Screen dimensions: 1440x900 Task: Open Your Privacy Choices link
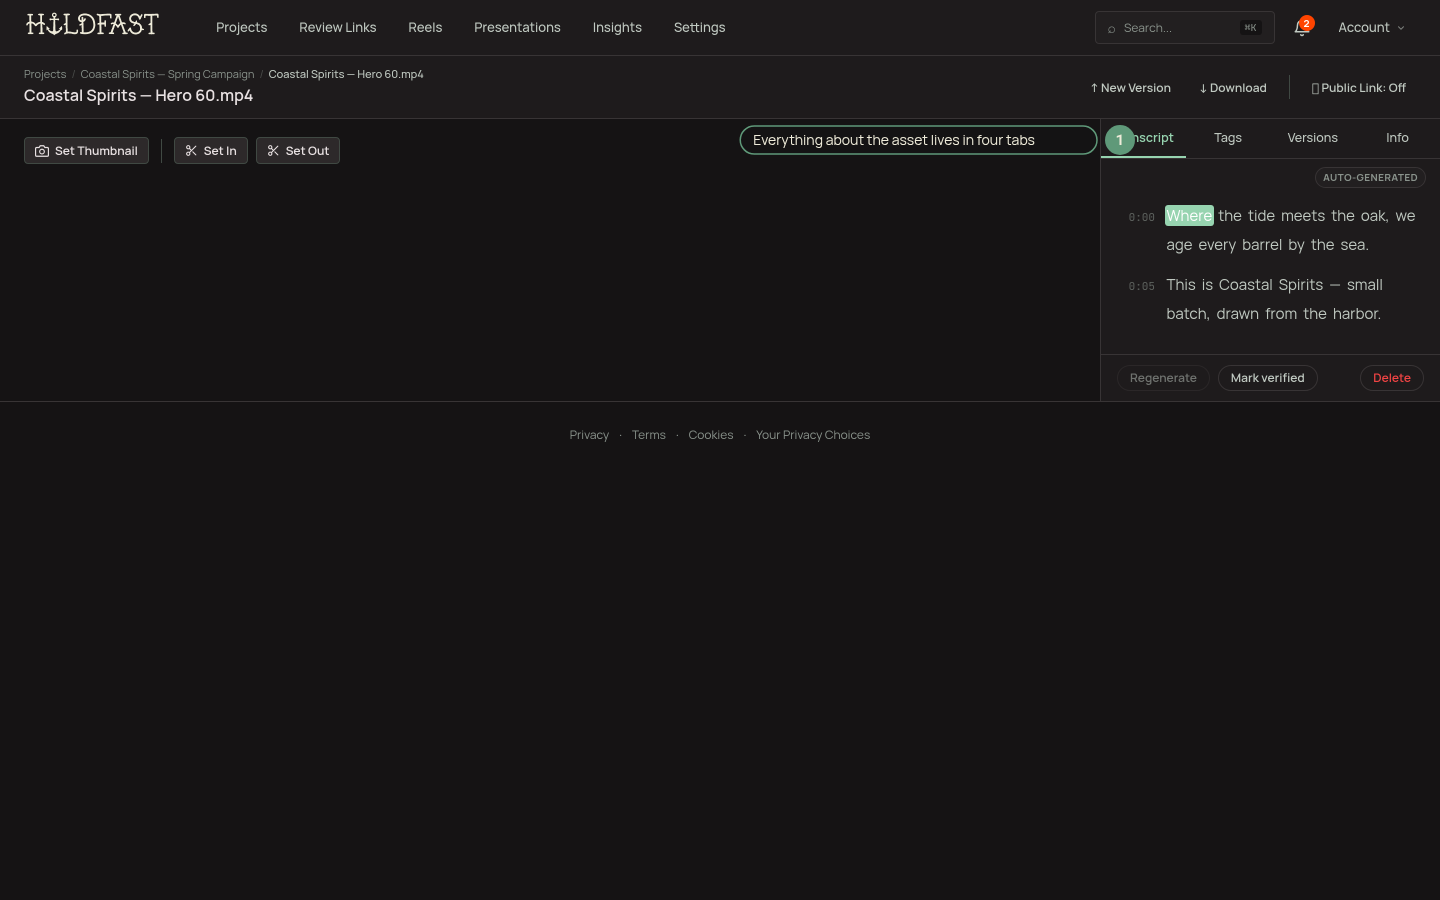coord(812,435)
